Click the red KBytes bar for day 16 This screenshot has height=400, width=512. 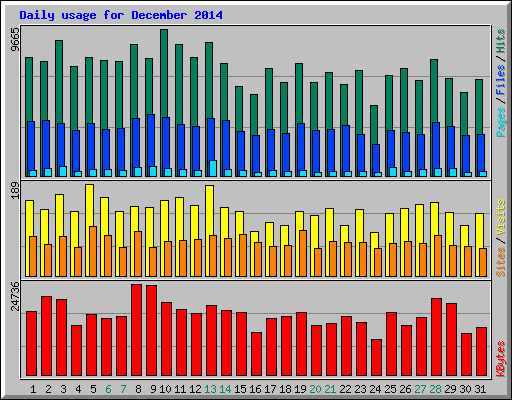point(256,354)
